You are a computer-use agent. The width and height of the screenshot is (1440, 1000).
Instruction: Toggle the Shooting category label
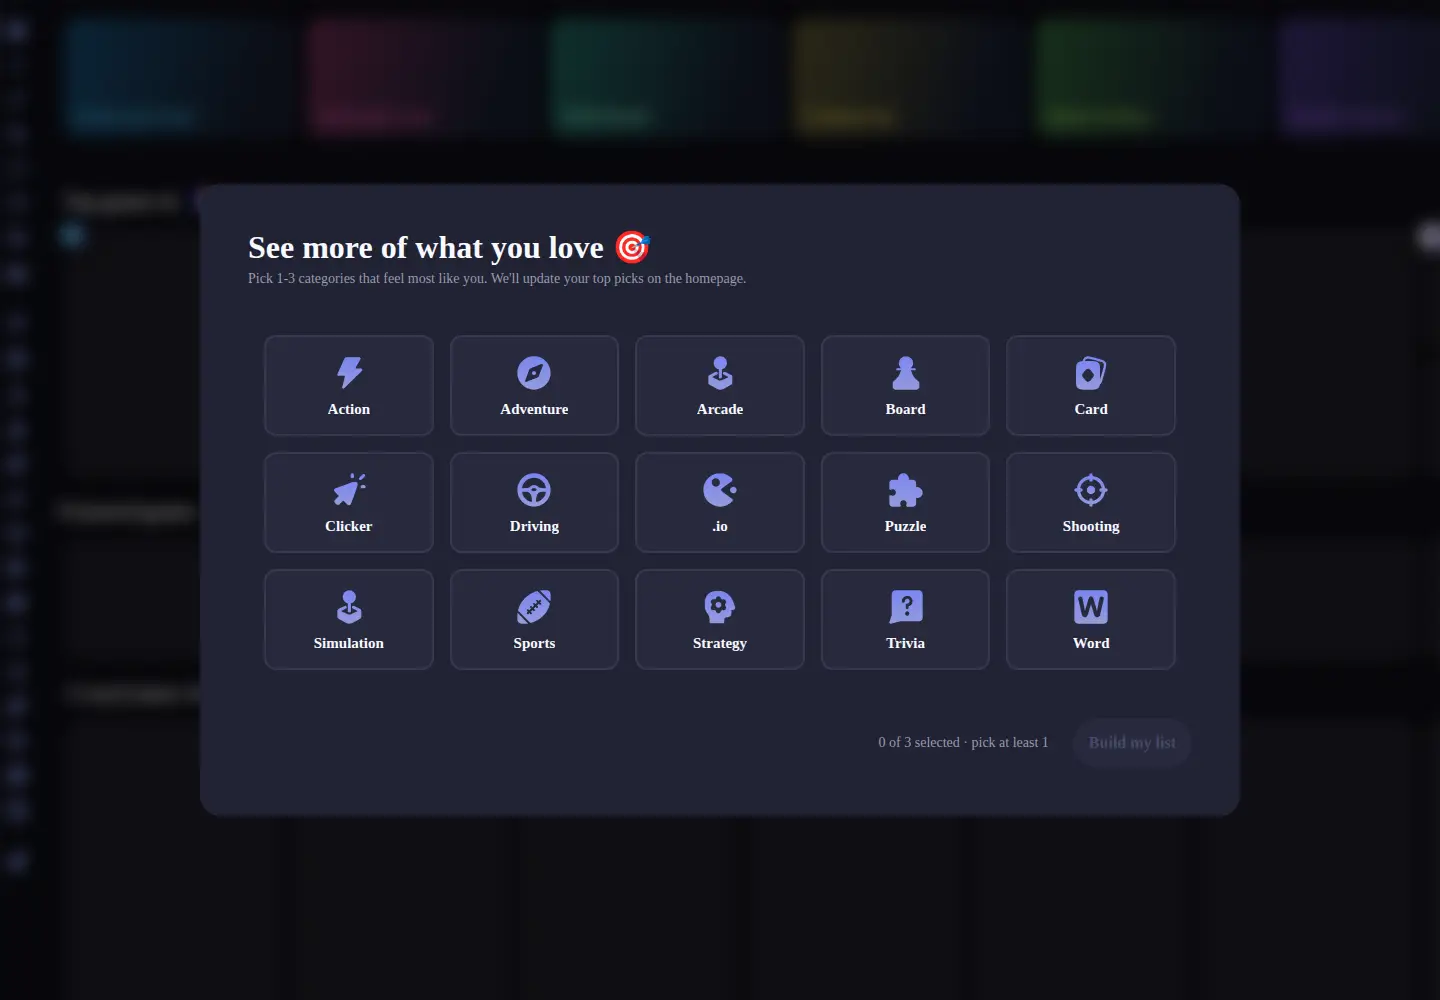point(1091,526)
